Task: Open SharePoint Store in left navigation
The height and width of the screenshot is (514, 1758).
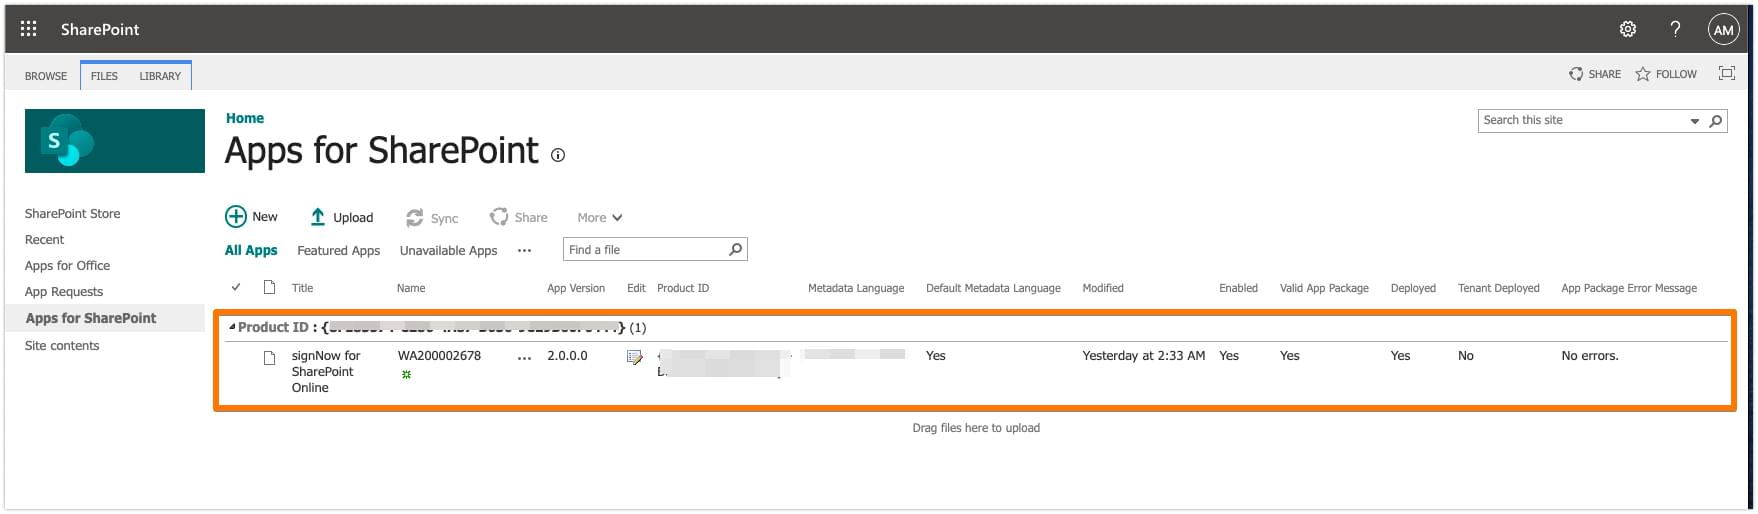Action: (72, 213)
